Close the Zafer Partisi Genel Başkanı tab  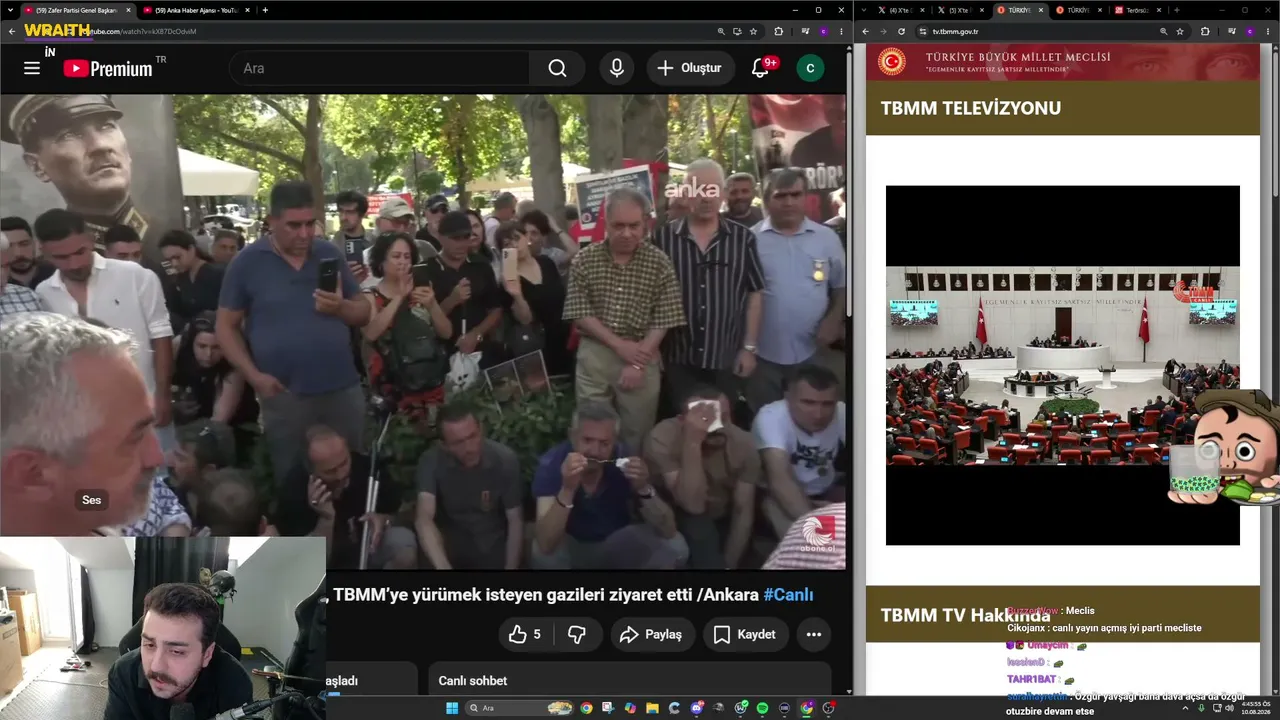tap(128, 10)
